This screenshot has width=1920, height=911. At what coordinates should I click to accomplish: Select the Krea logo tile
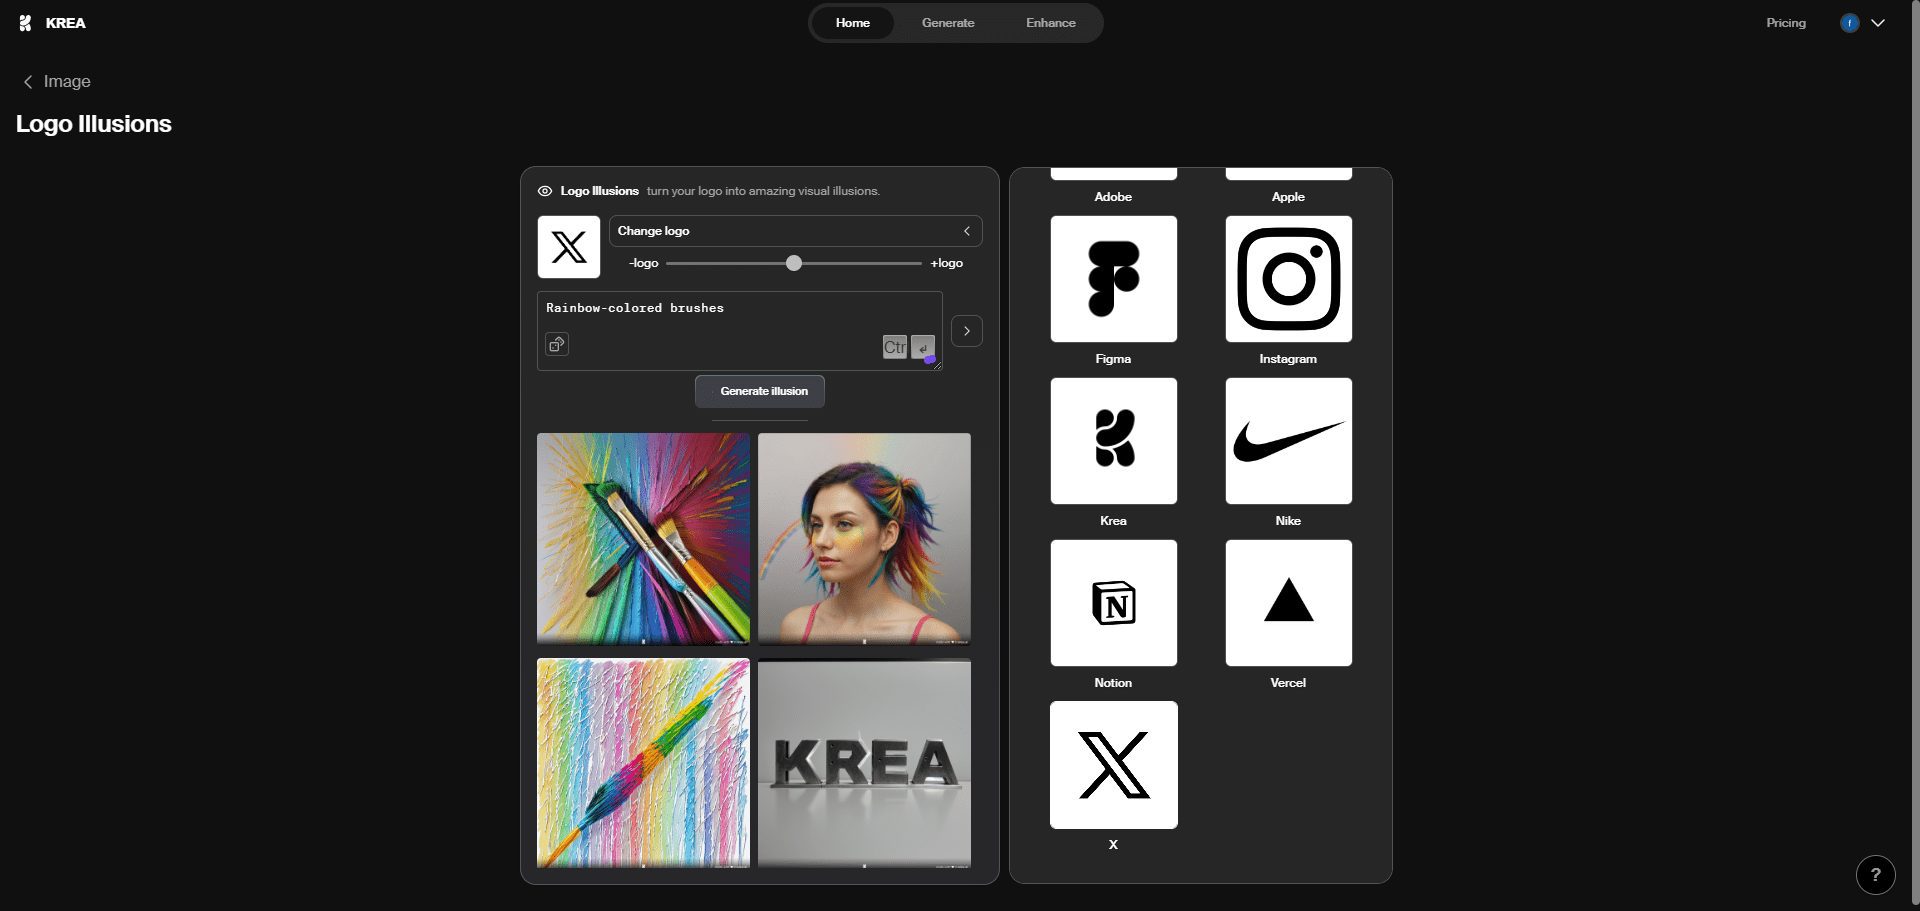coord(1113,441)
